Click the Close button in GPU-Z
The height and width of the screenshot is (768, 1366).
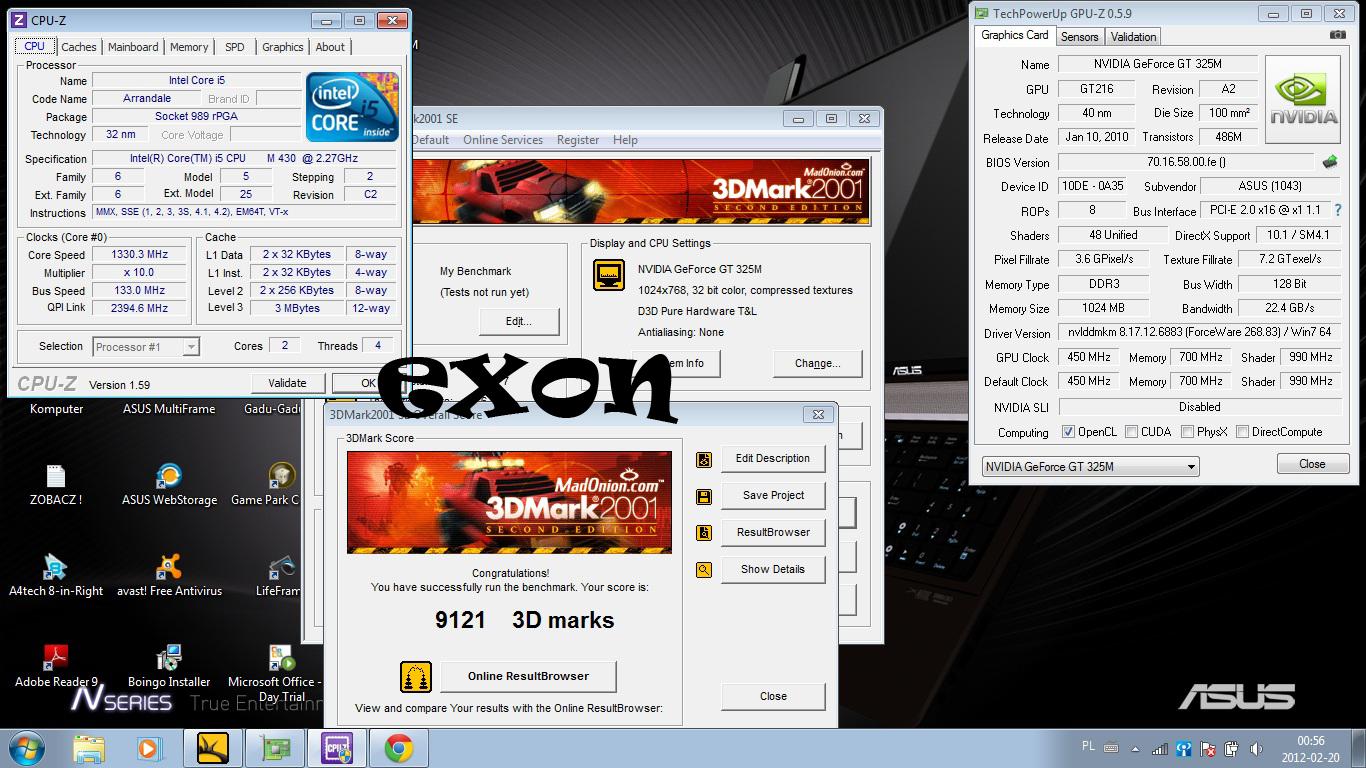tap(1312, 464)
